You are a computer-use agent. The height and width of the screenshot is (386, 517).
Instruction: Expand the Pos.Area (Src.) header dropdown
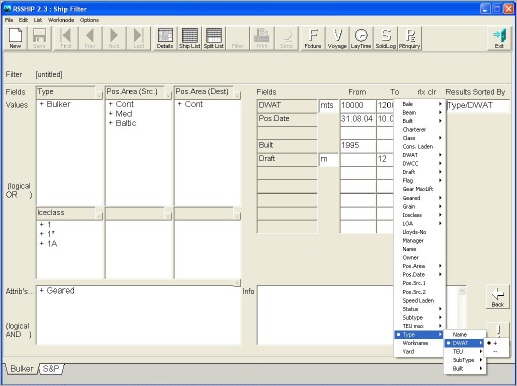tap(168, 95)
